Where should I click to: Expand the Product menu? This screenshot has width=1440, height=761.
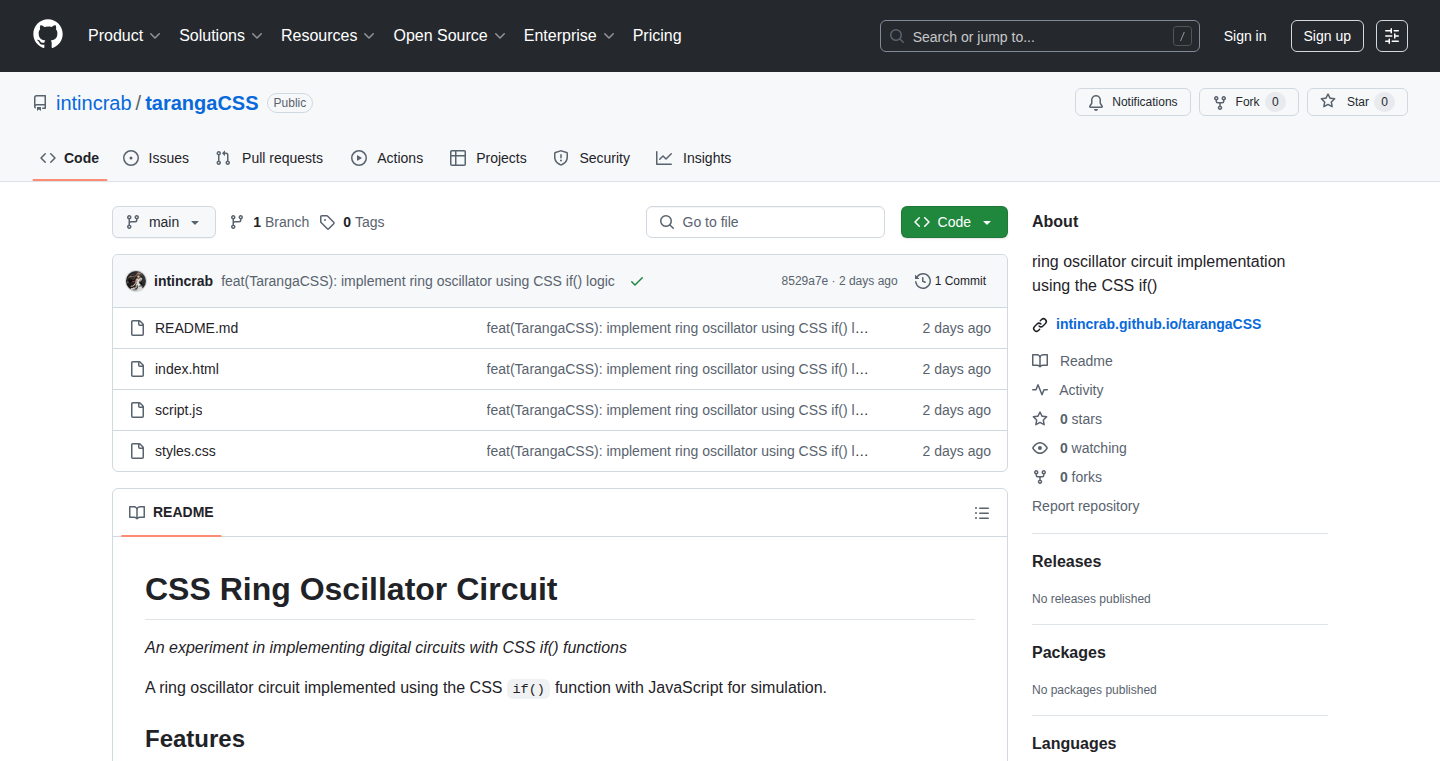(x=124, y=35)
